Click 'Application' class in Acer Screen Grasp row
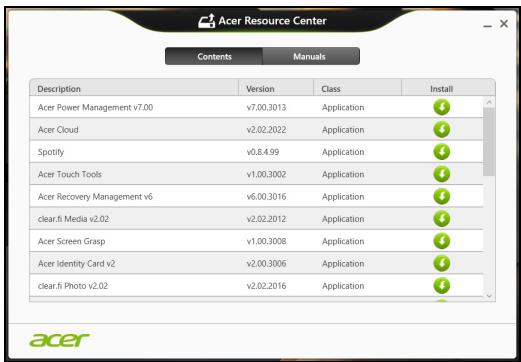521x362 pixels. (343, 242)
